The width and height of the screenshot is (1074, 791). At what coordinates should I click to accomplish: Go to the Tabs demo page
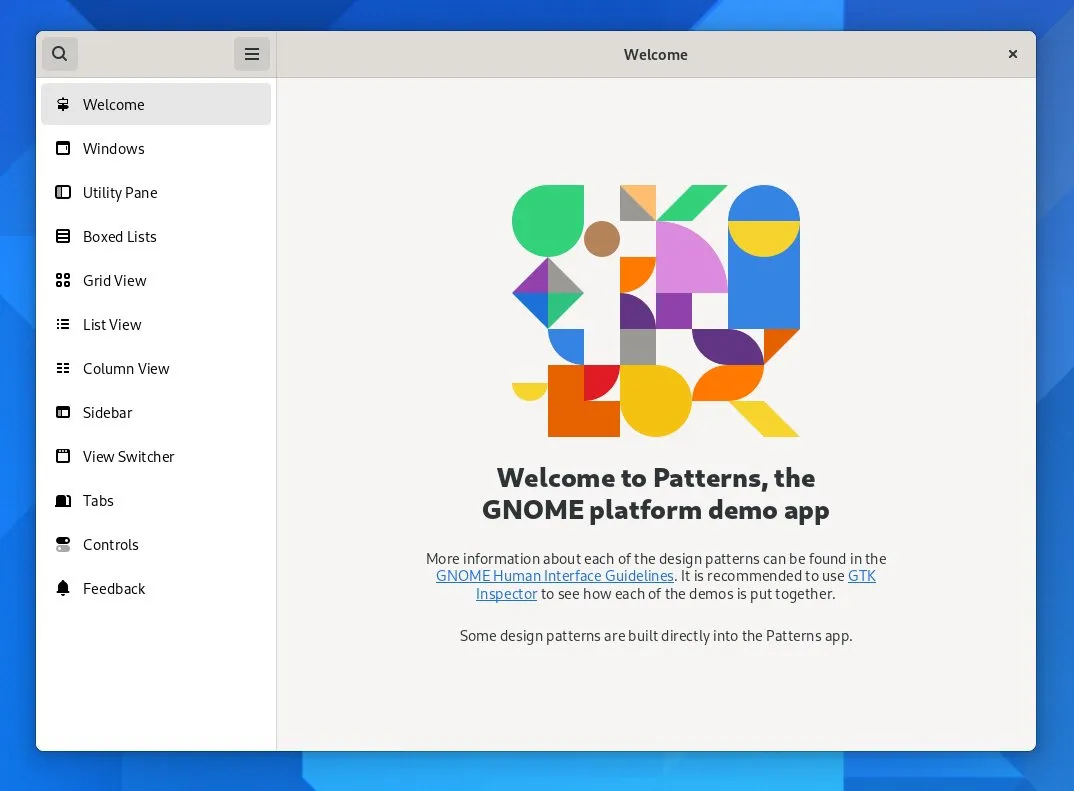(x=98, y=501)
